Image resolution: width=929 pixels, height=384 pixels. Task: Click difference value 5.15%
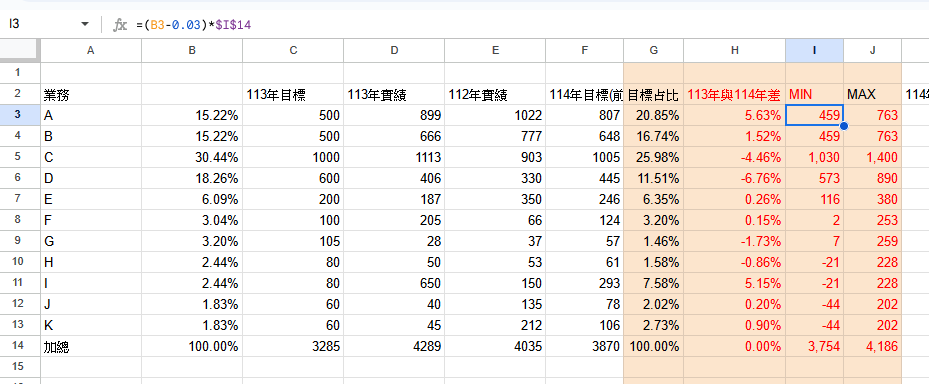point(735,283)
